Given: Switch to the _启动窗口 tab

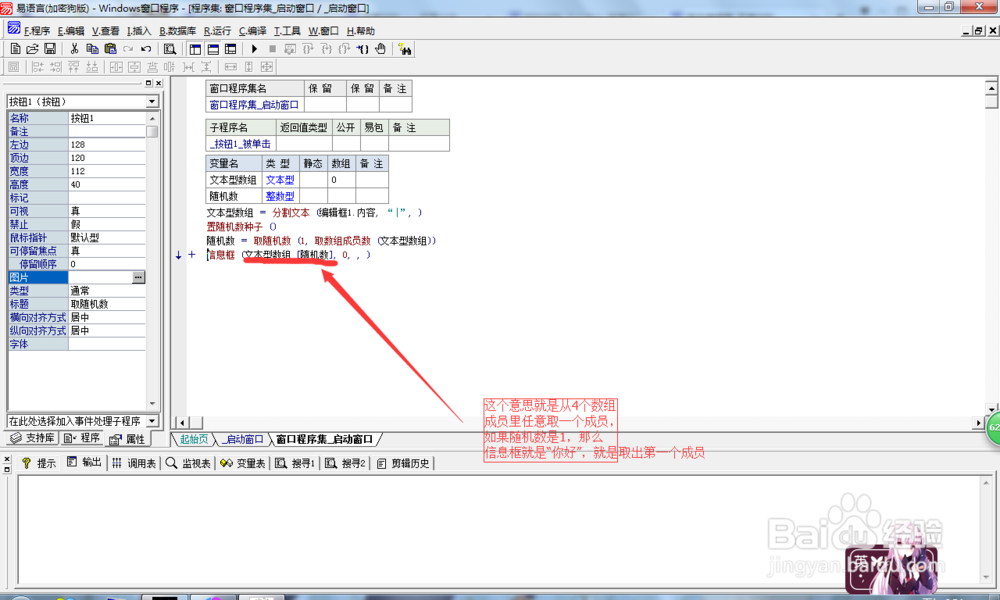Looking at the screenshot, I should pyautogui.click(x=243, y=439).
